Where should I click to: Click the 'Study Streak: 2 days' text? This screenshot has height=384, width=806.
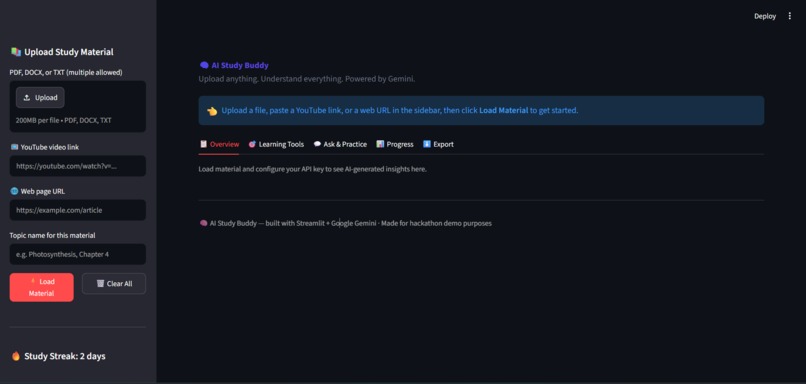click(x=65, y=356)
